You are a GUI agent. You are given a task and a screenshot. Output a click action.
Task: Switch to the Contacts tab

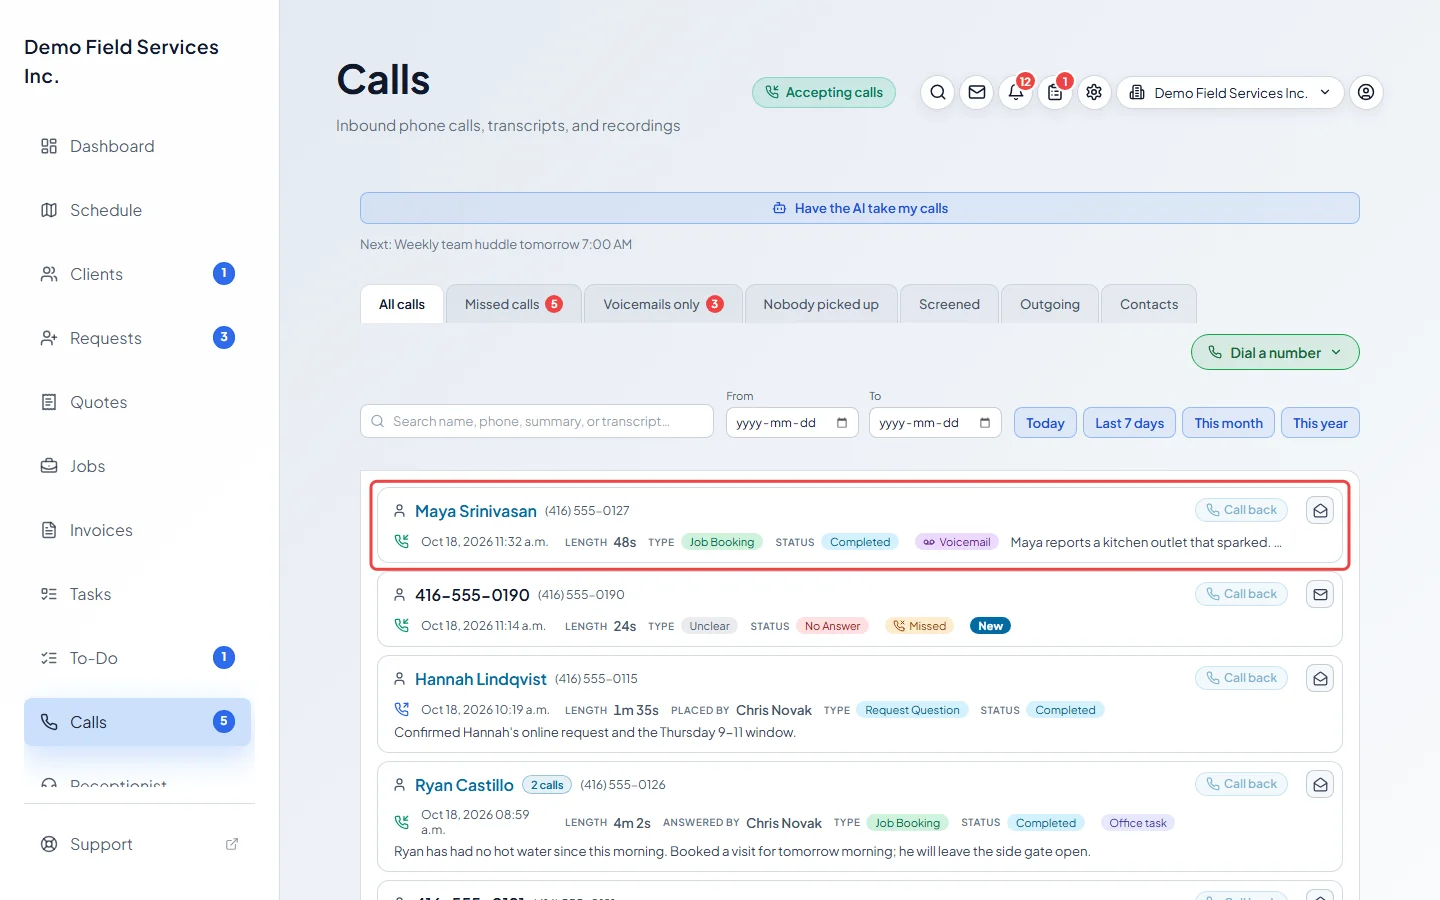1149,304
